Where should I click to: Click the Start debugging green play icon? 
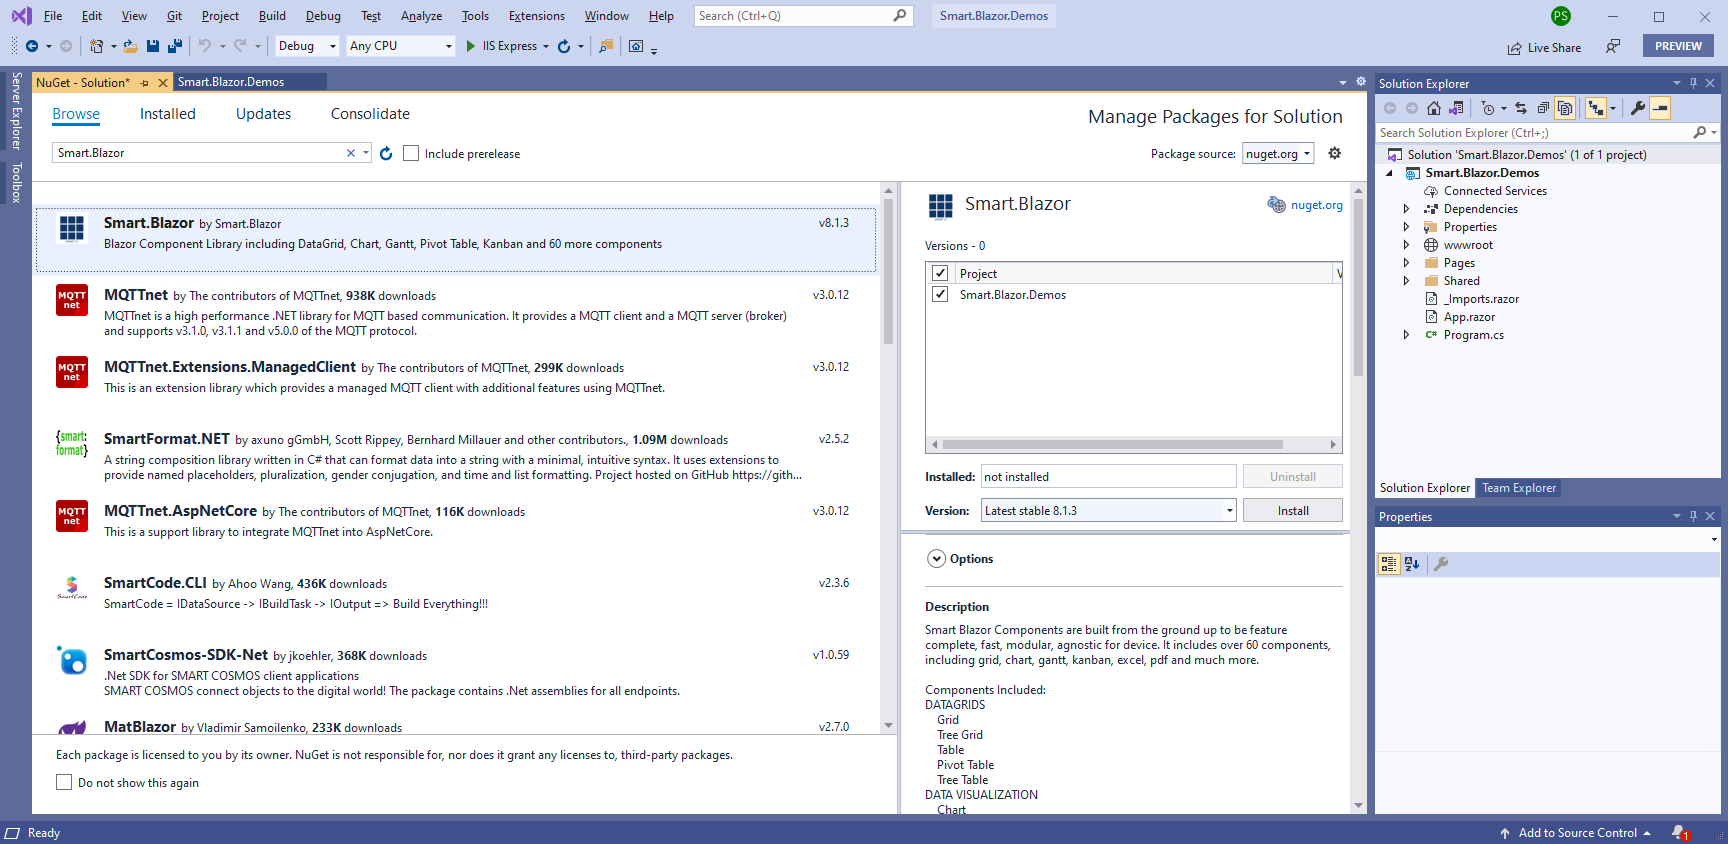471,46
